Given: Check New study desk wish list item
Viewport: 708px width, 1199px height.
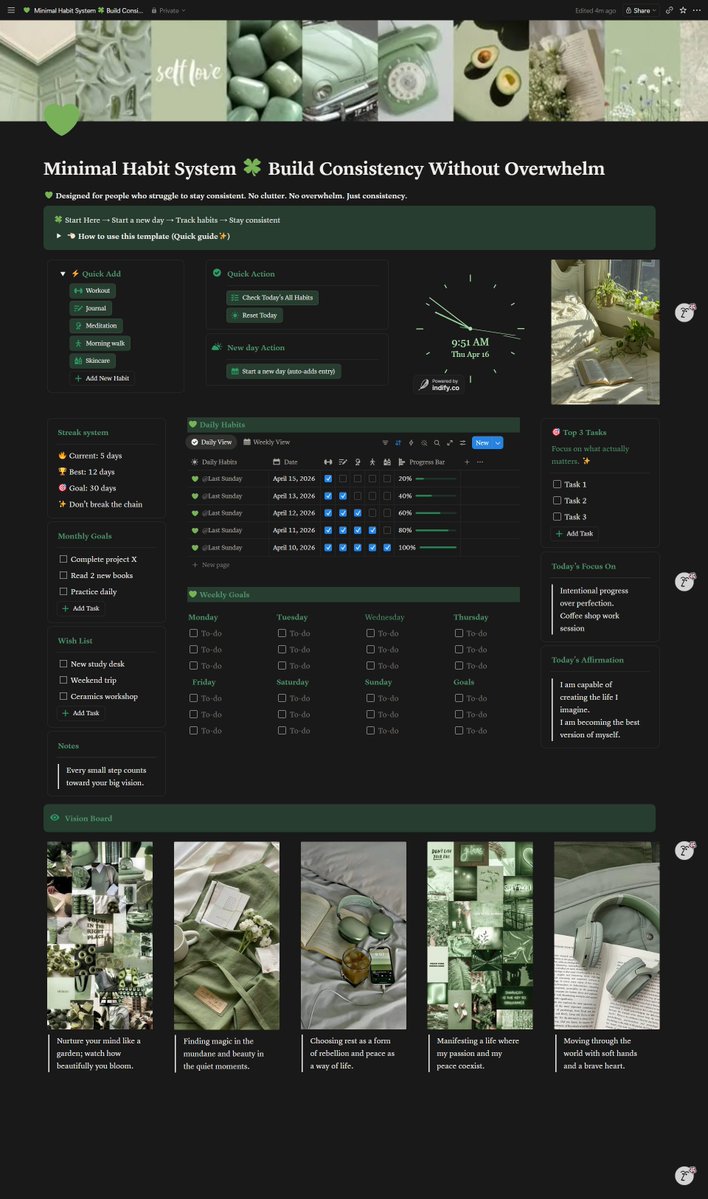Looking at the screenshot, I should [63, 664].
